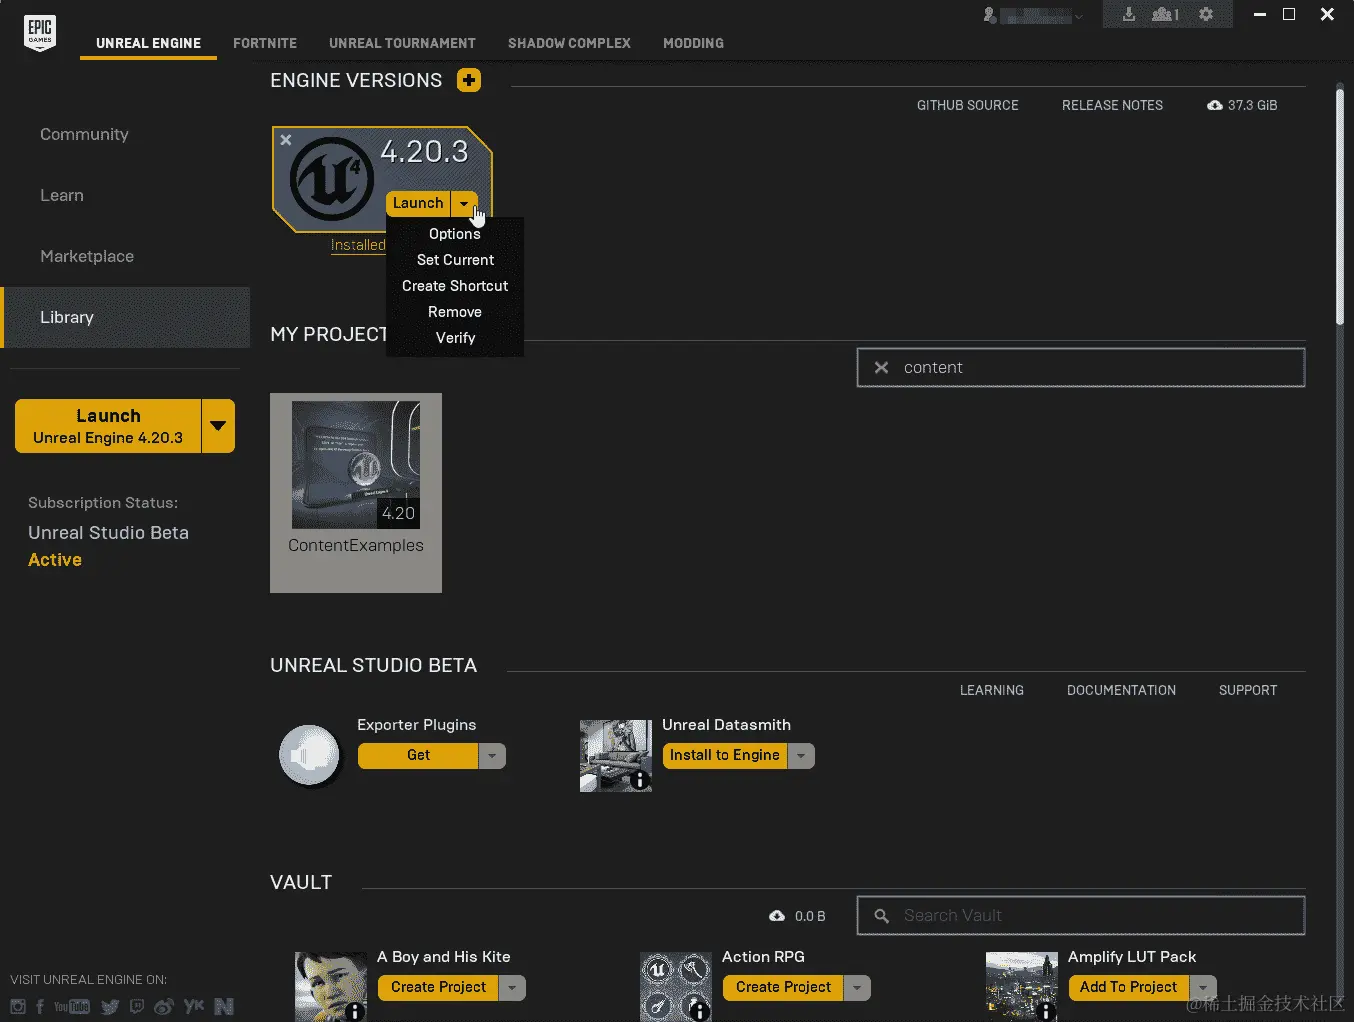Click the Epic Games logo
Viewport: 1354px width, 1022px height.
[40, 33]
